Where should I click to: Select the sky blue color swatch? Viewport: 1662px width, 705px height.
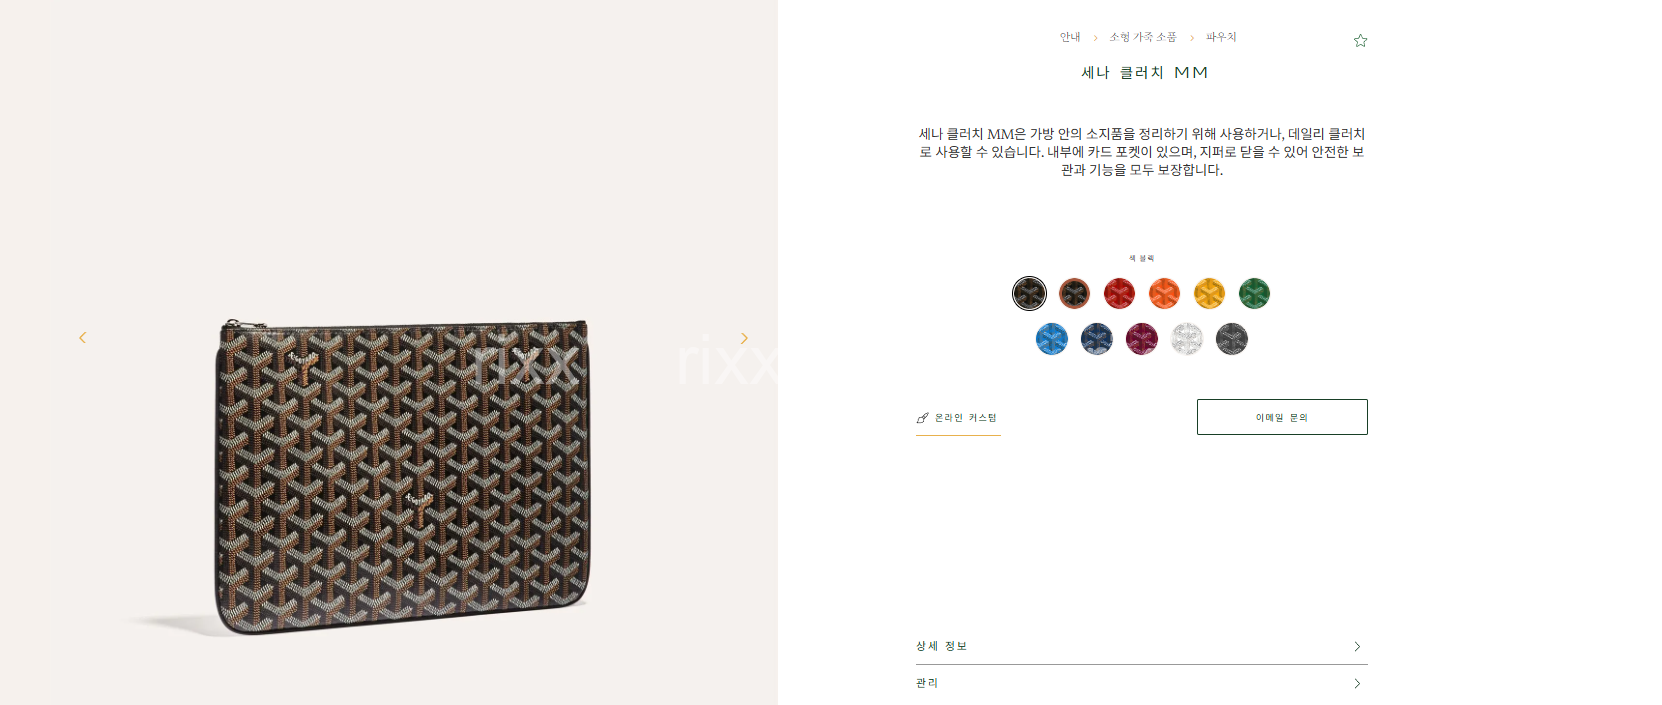[1052, 339]
